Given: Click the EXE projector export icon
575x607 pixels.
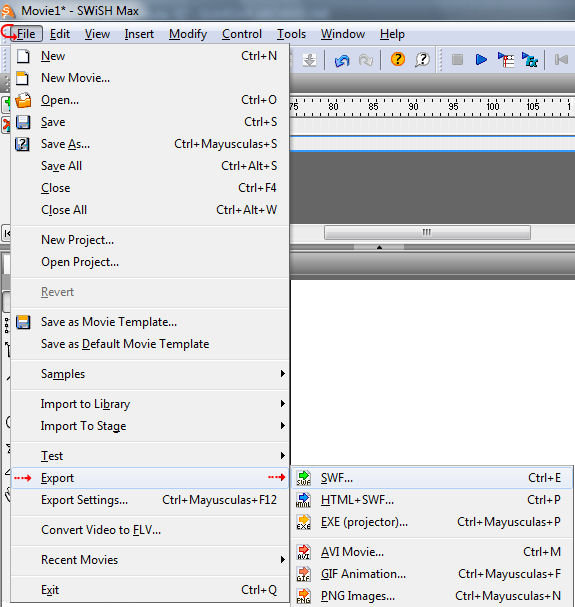Looking at the screenshot, I should [x=304, y=522].
